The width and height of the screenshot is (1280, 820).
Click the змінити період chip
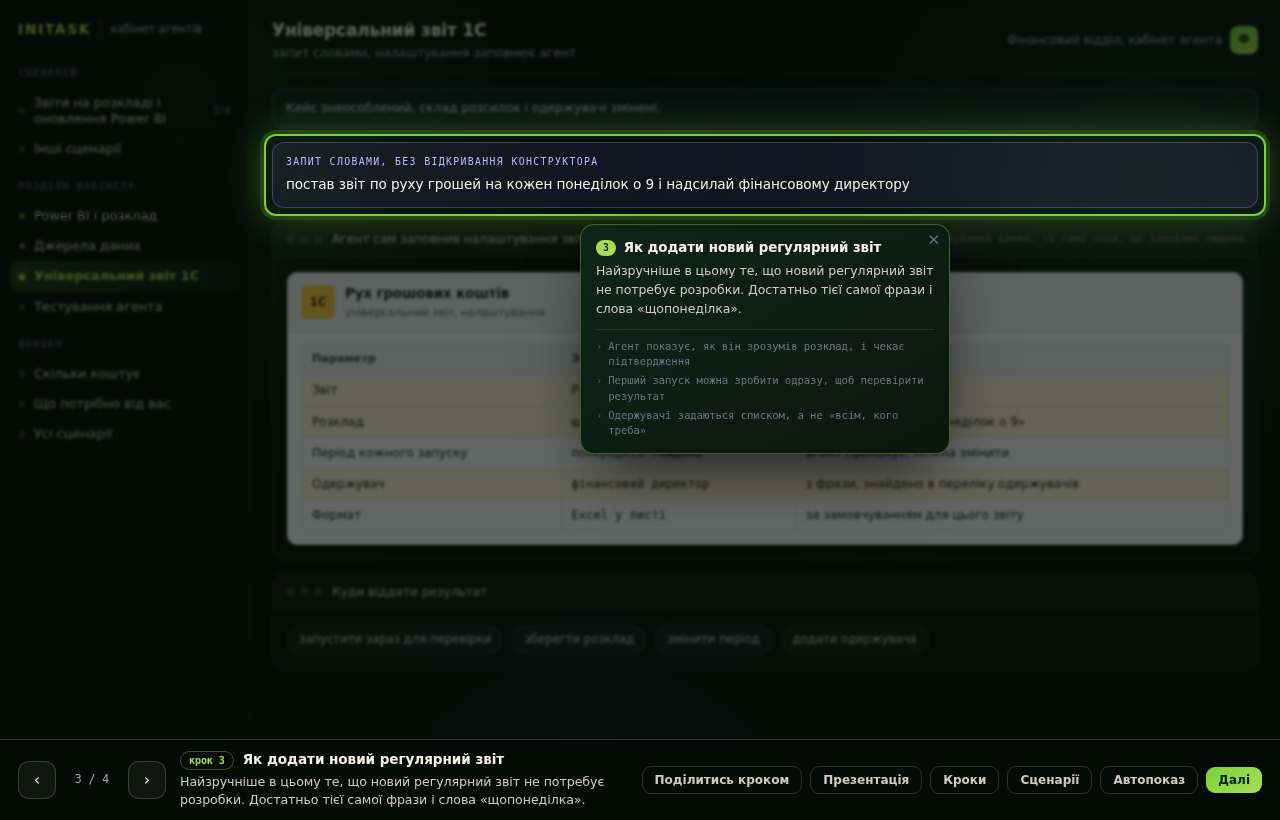point(713,639)
